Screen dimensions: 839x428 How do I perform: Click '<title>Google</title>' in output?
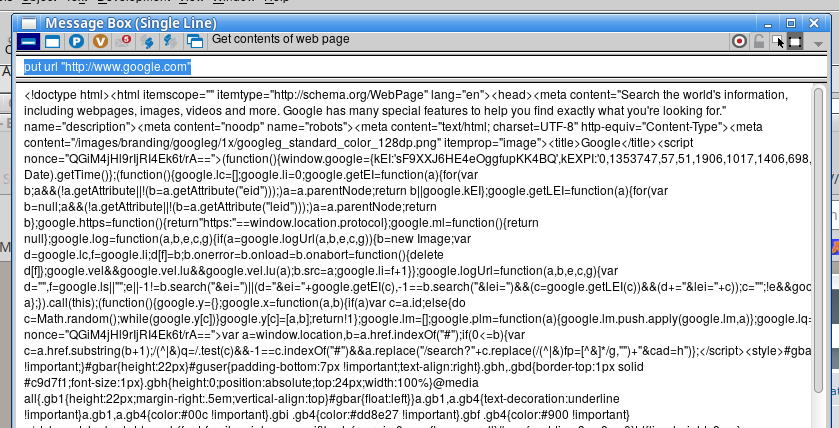(x=602, y=143)
